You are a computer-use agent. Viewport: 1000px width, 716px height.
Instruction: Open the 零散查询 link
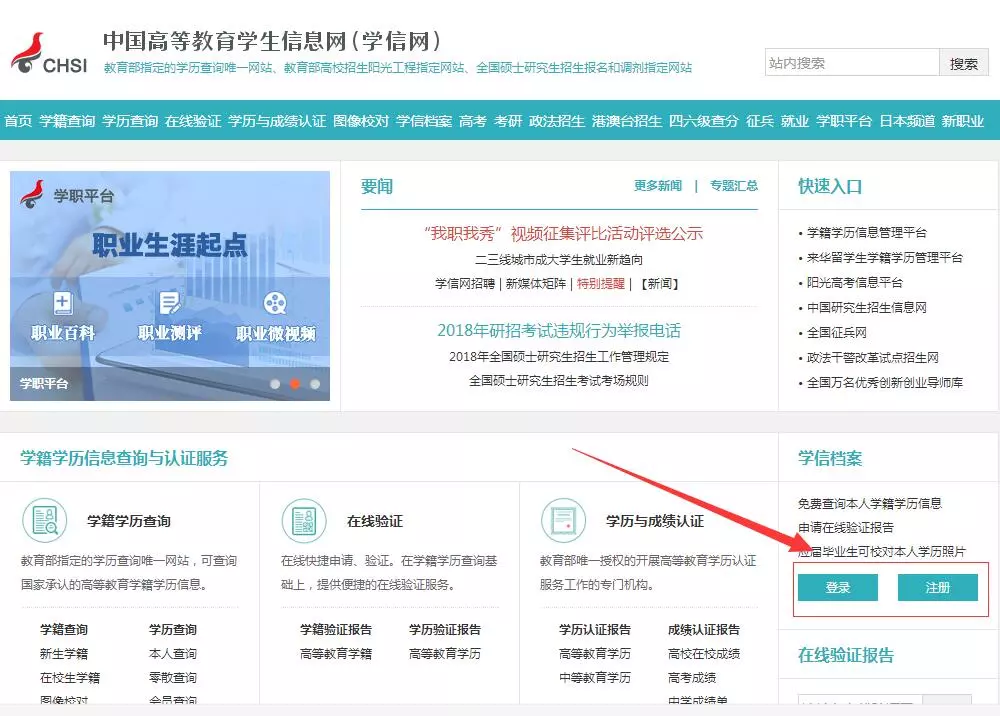pyautogui.click(x=173, y=678)
